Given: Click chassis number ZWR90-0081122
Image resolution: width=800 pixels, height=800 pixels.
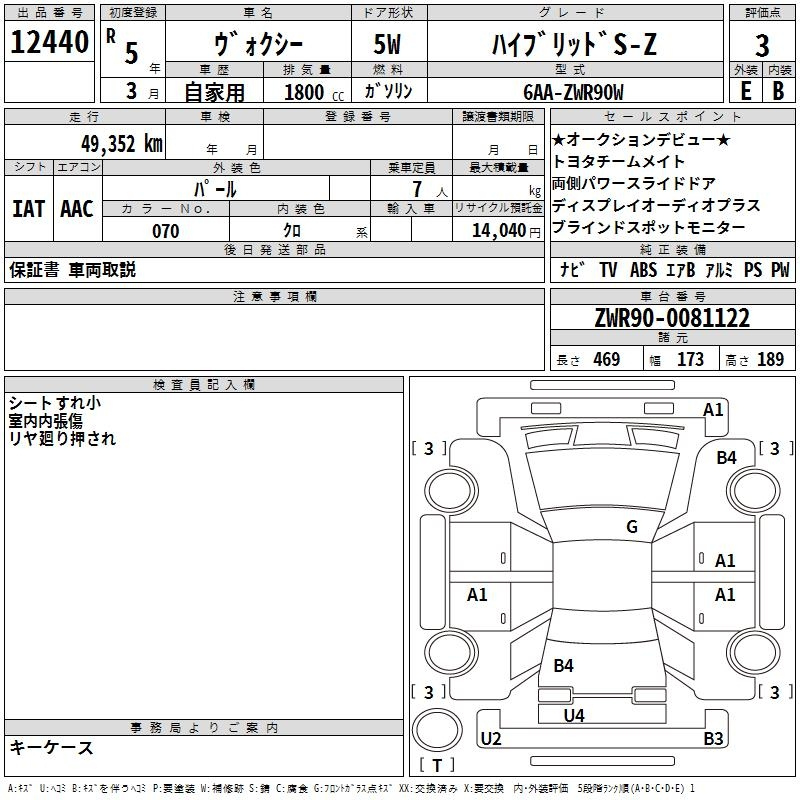Looking at the screenshot, I should coord(671,318).
